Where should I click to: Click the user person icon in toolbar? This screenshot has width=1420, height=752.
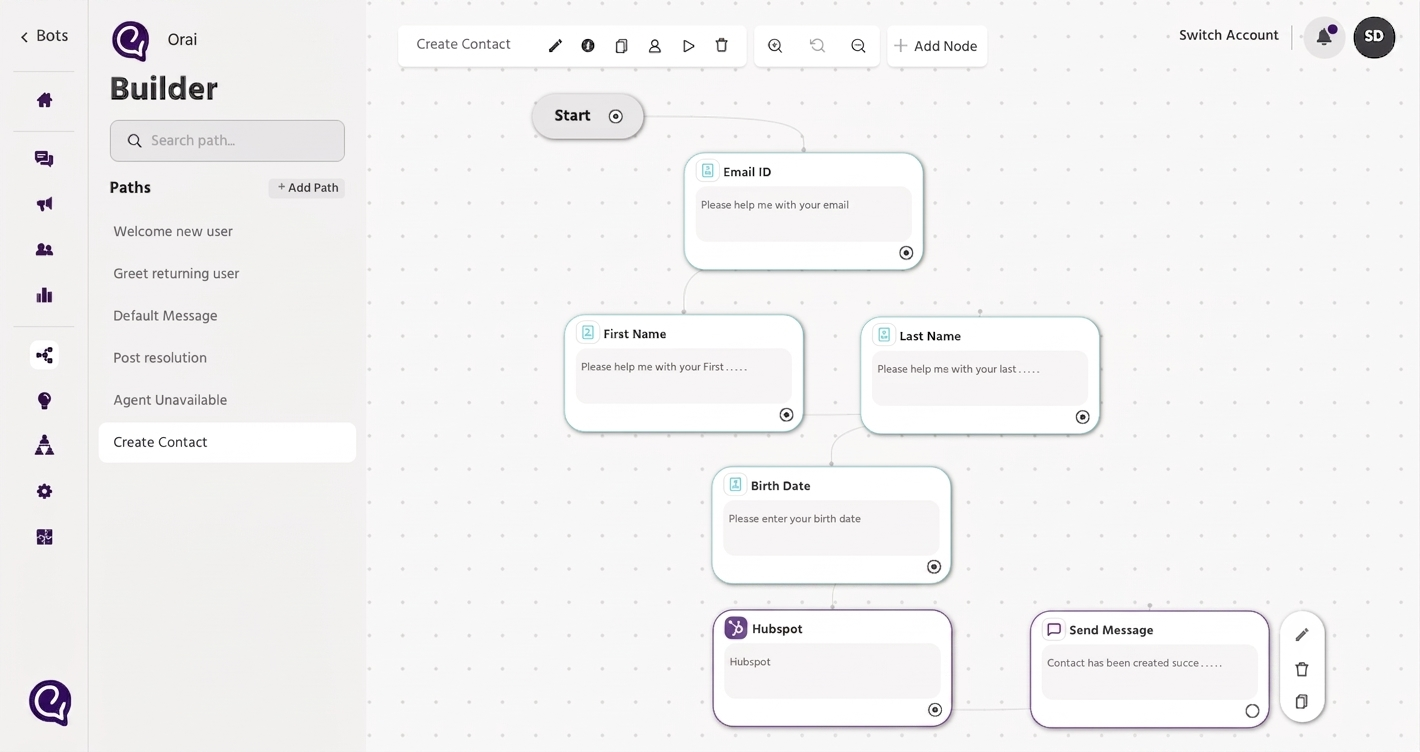(655, 46)
